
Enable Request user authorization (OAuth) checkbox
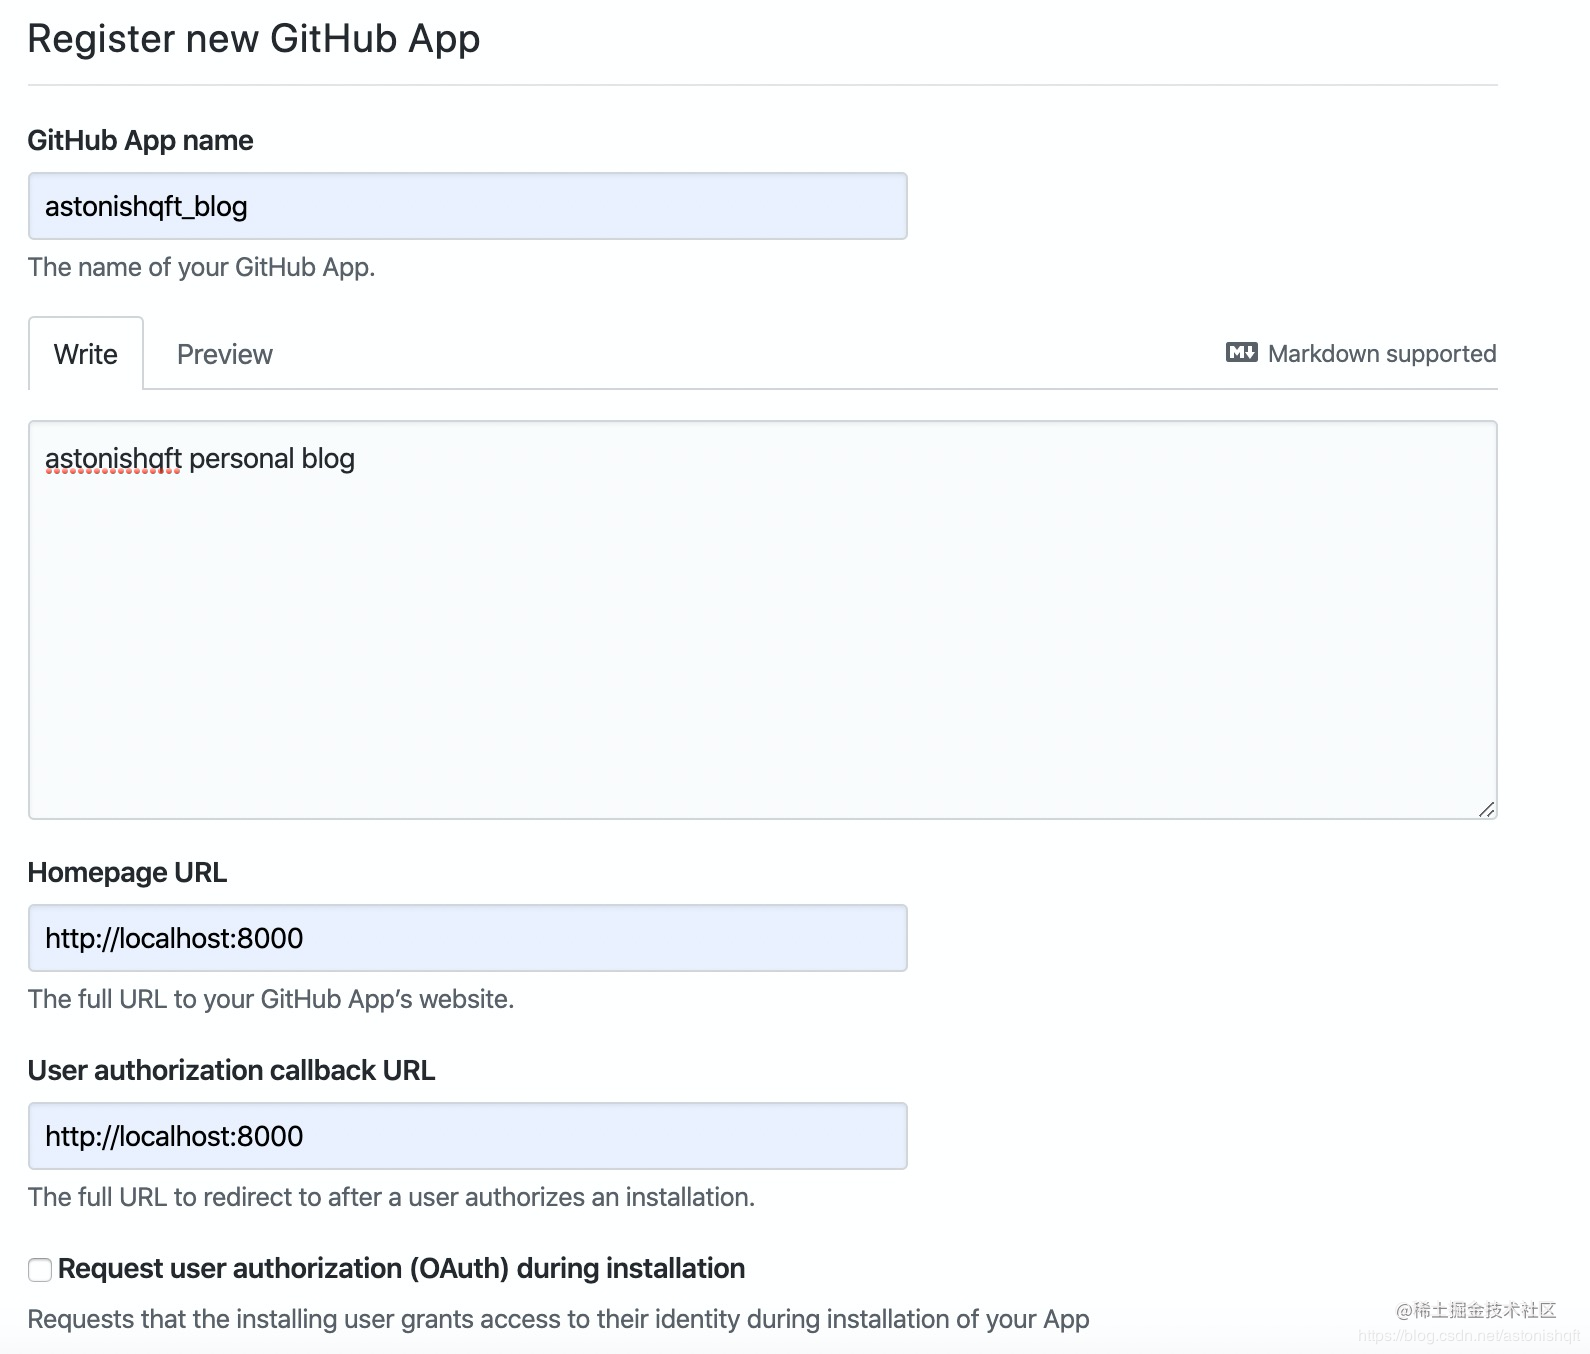coord(40,1270)
